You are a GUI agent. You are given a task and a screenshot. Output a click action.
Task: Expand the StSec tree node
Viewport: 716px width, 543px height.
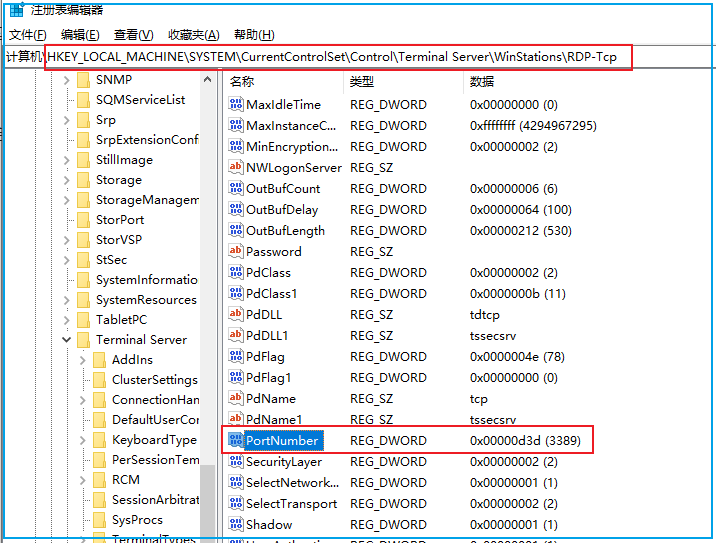pos(67,260)
